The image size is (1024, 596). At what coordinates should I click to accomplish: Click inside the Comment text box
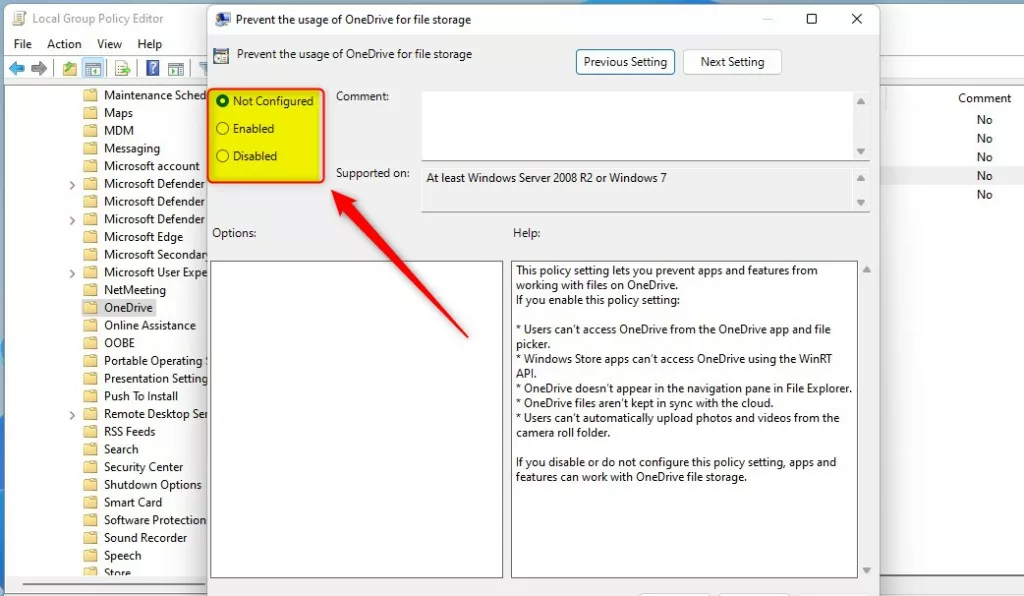(637, 125)
